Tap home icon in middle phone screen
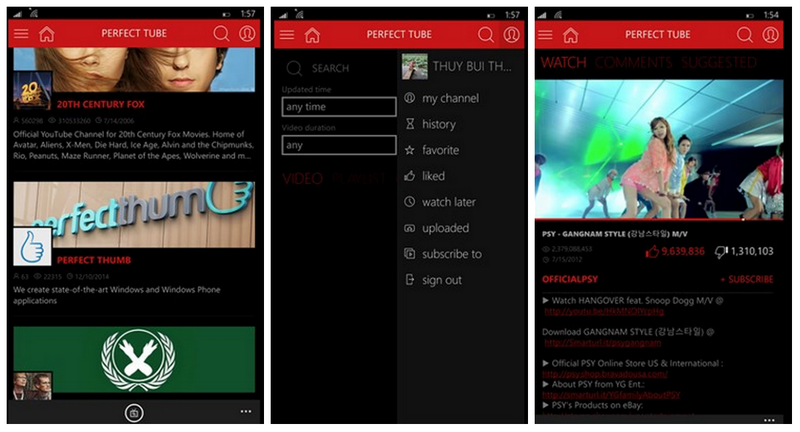Image resolution: width=800 pixels, height=432 pixels. [312, 35]
